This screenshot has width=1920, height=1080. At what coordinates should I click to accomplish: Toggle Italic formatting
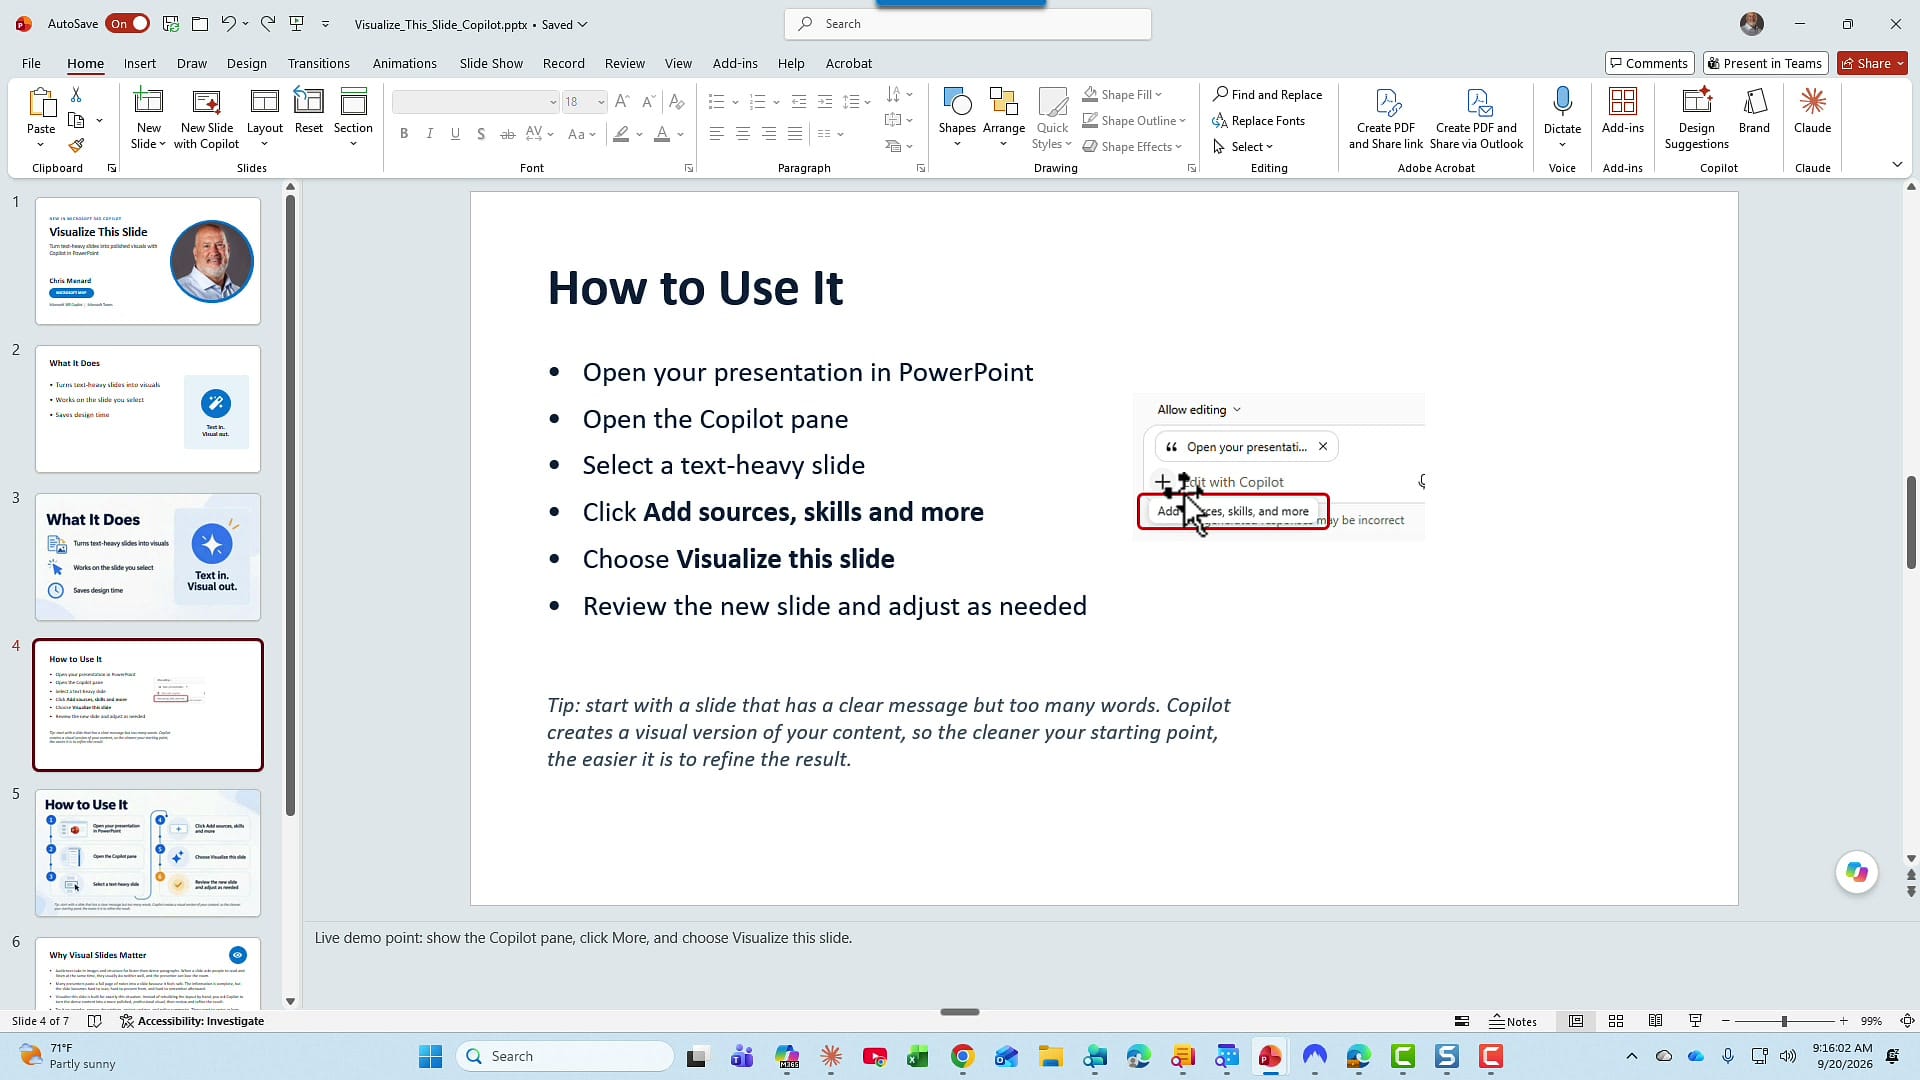(x=430, y=134)
